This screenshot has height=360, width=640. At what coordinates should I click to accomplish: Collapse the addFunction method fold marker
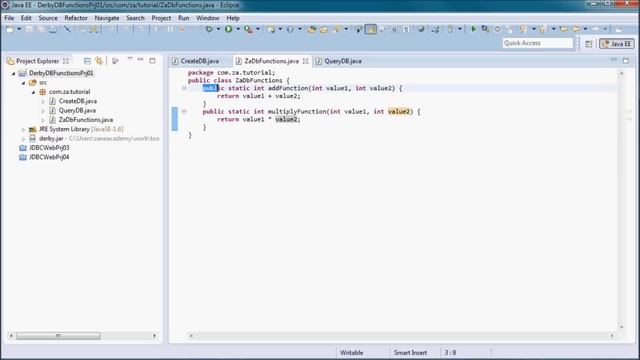(x=184, y=88)
